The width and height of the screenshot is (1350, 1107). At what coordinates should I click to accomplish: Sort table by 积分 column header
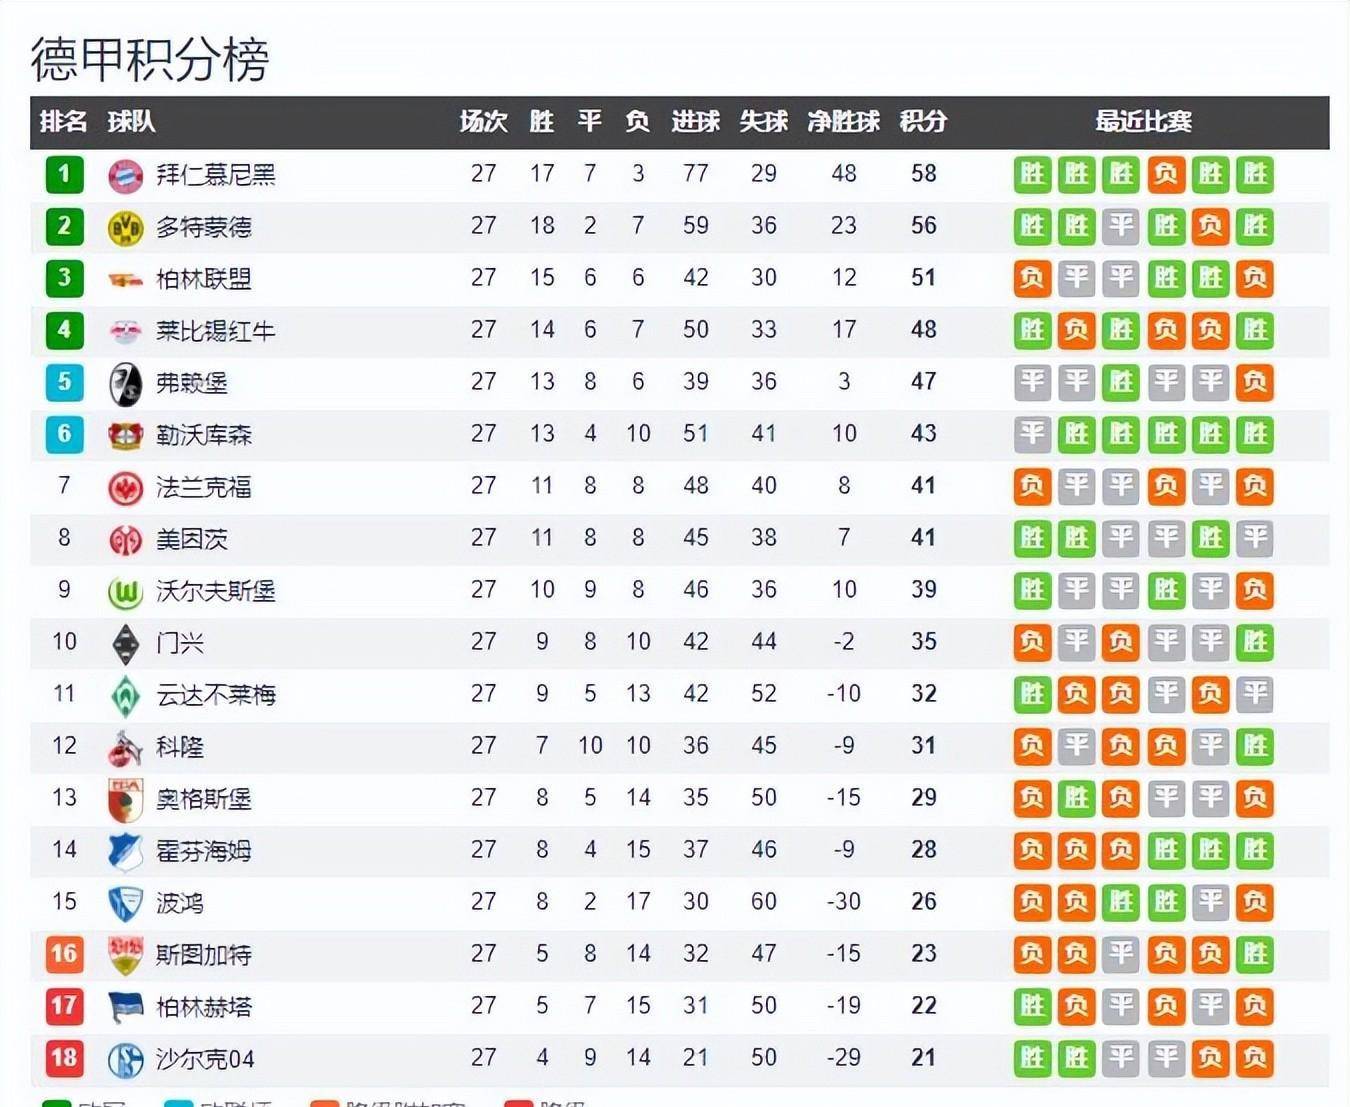coord(923,122)
